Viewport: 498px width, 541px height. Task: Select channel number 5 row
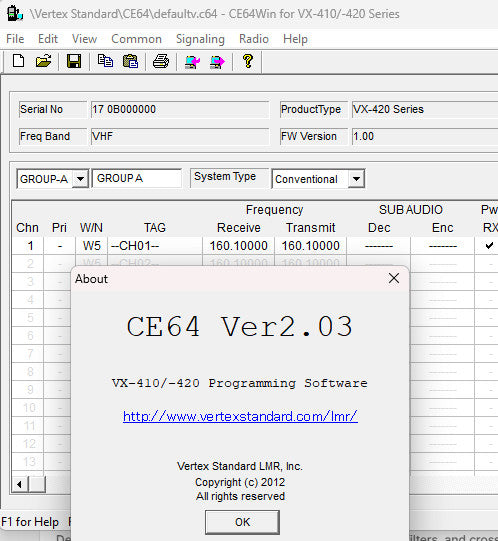tap(28, 317)
